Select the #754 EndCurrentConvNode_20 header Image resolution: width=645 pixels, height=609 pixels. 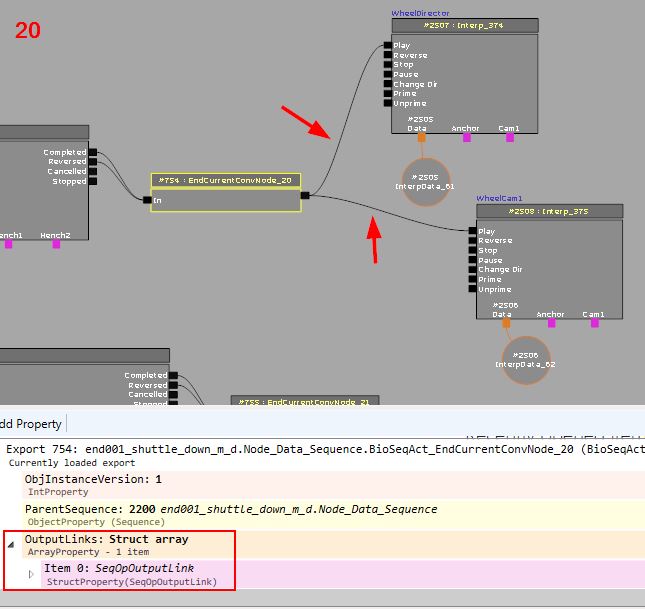click(226, 180)
